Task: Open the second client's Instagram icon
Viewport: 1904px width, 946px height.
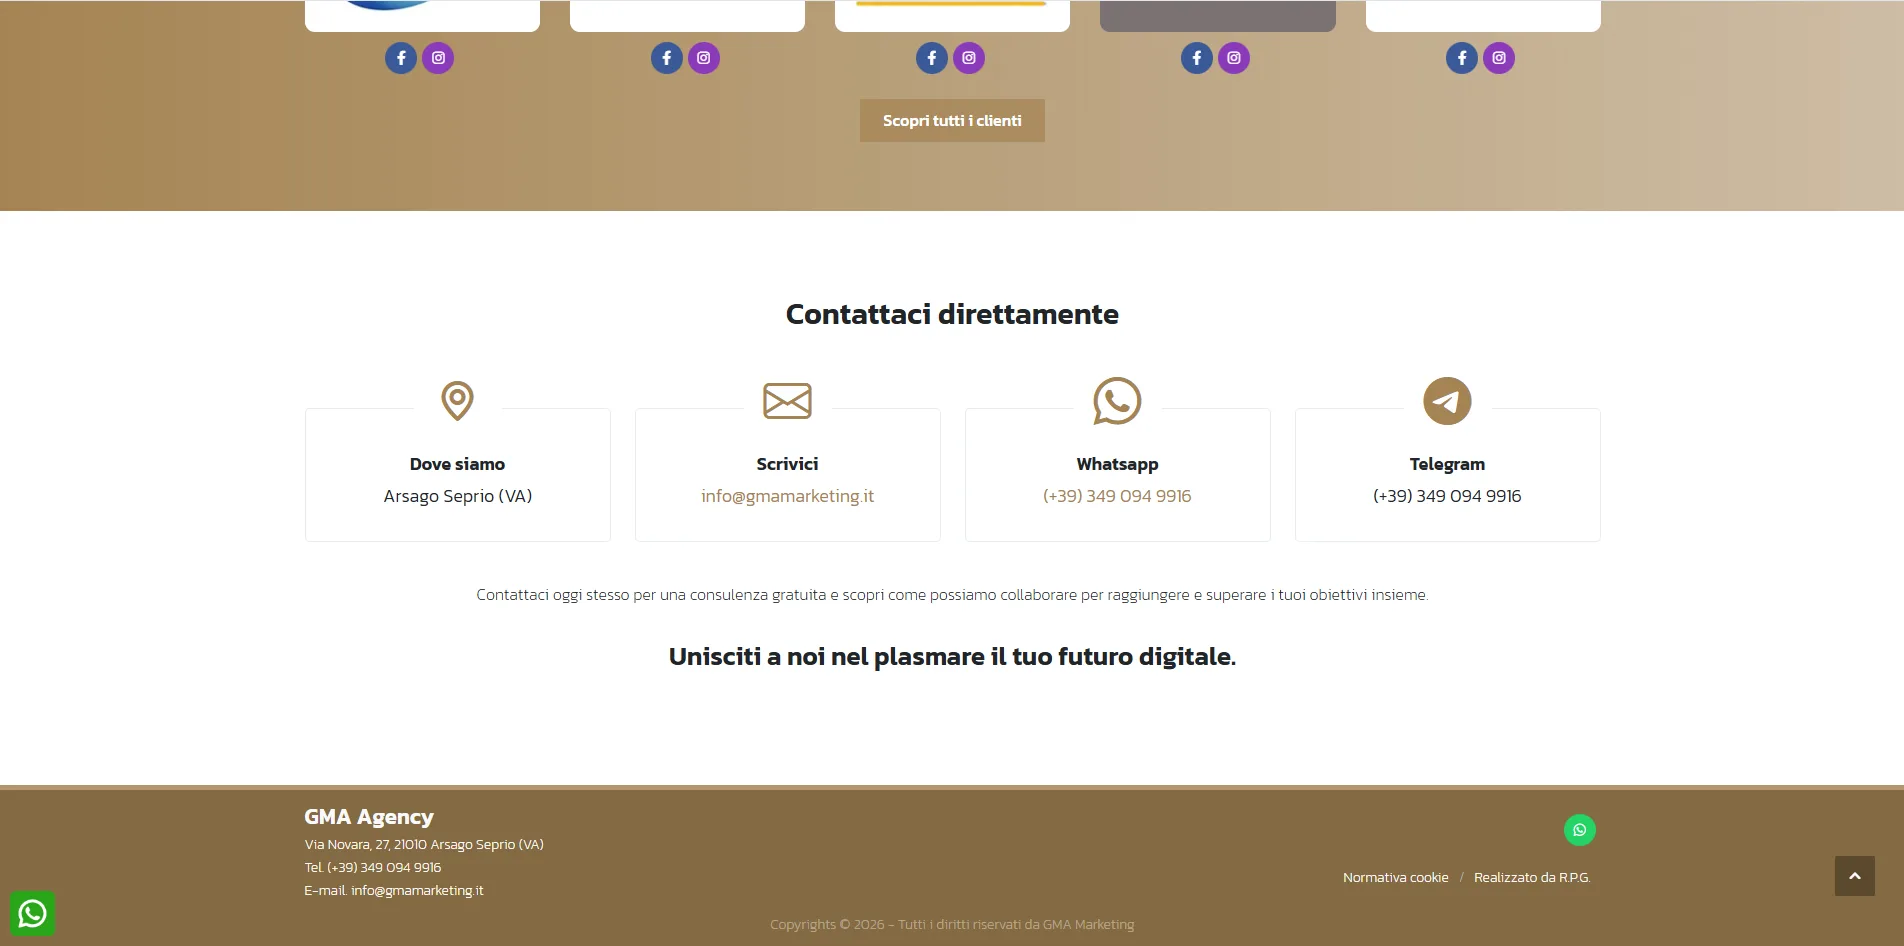Action: 704,58
